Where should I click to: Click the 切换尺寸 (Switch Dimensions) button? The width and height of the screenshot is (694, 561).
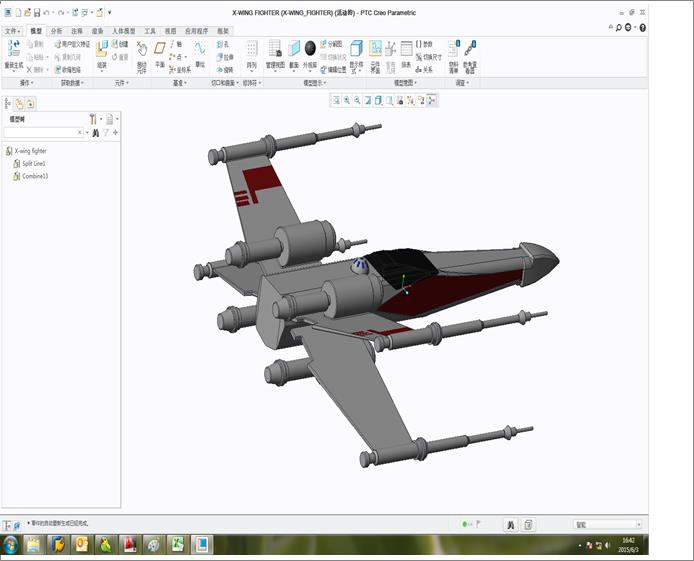429,57
